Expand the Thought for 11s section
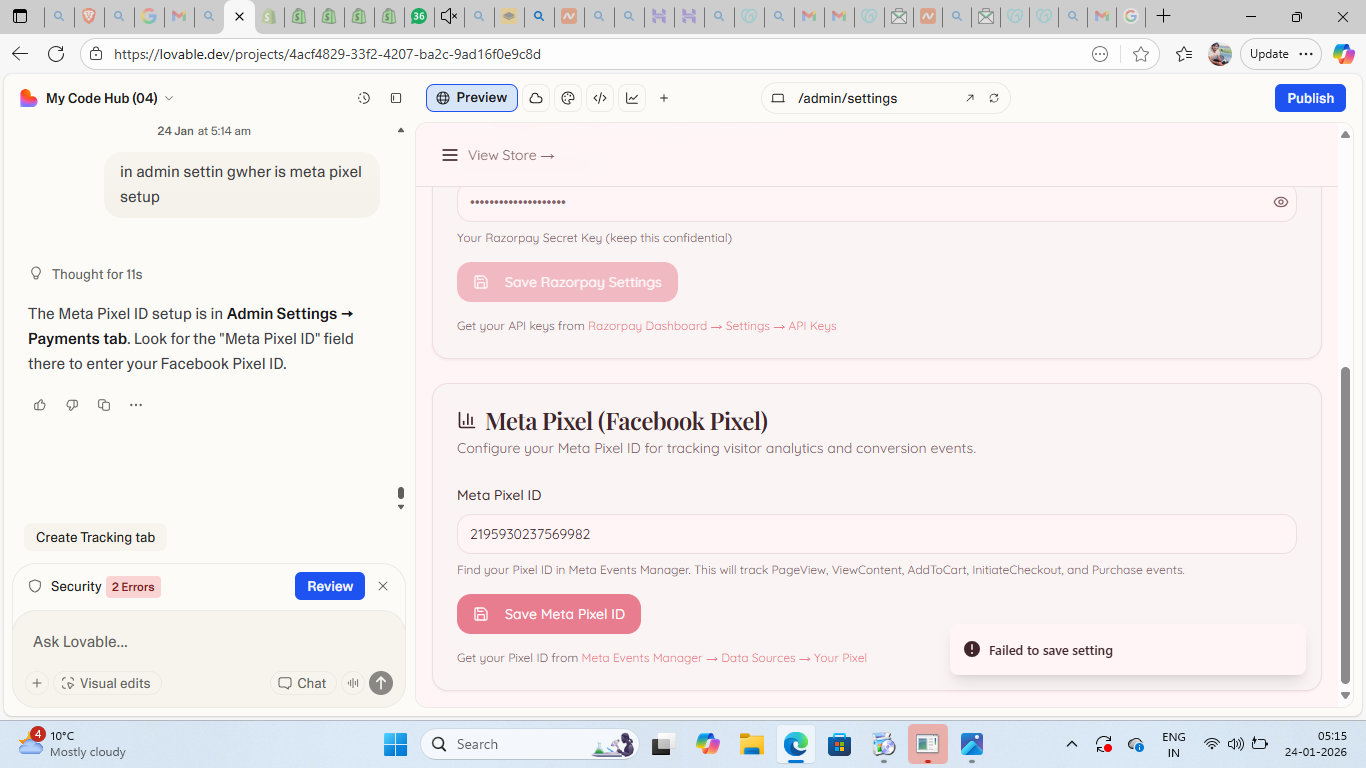 [x=97, y=274]
